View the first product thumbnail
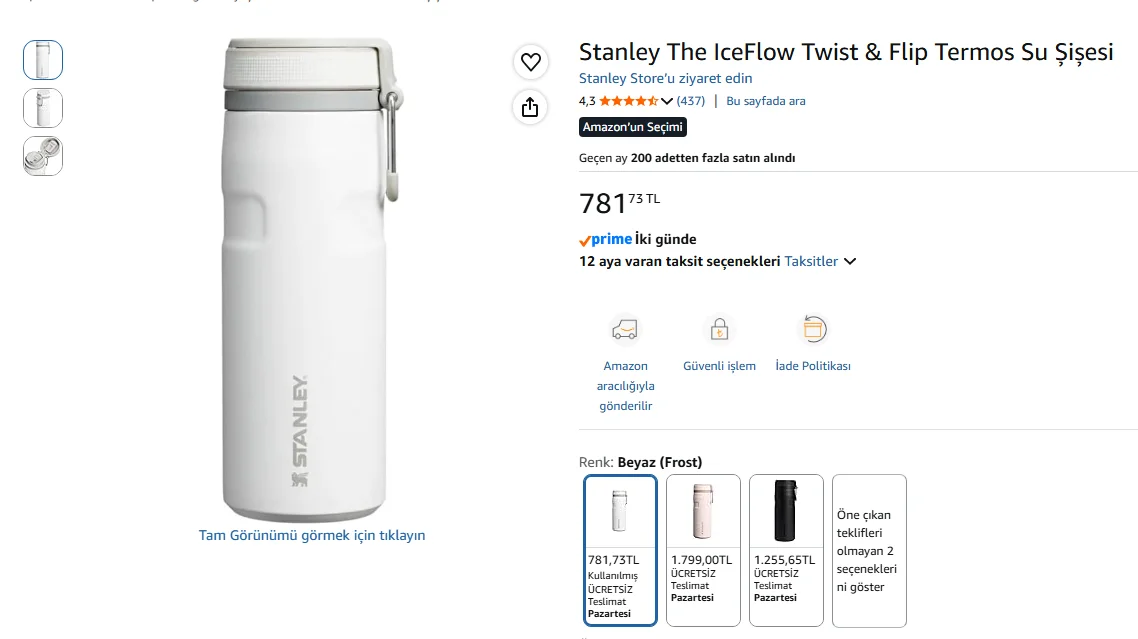 [43, 60]
